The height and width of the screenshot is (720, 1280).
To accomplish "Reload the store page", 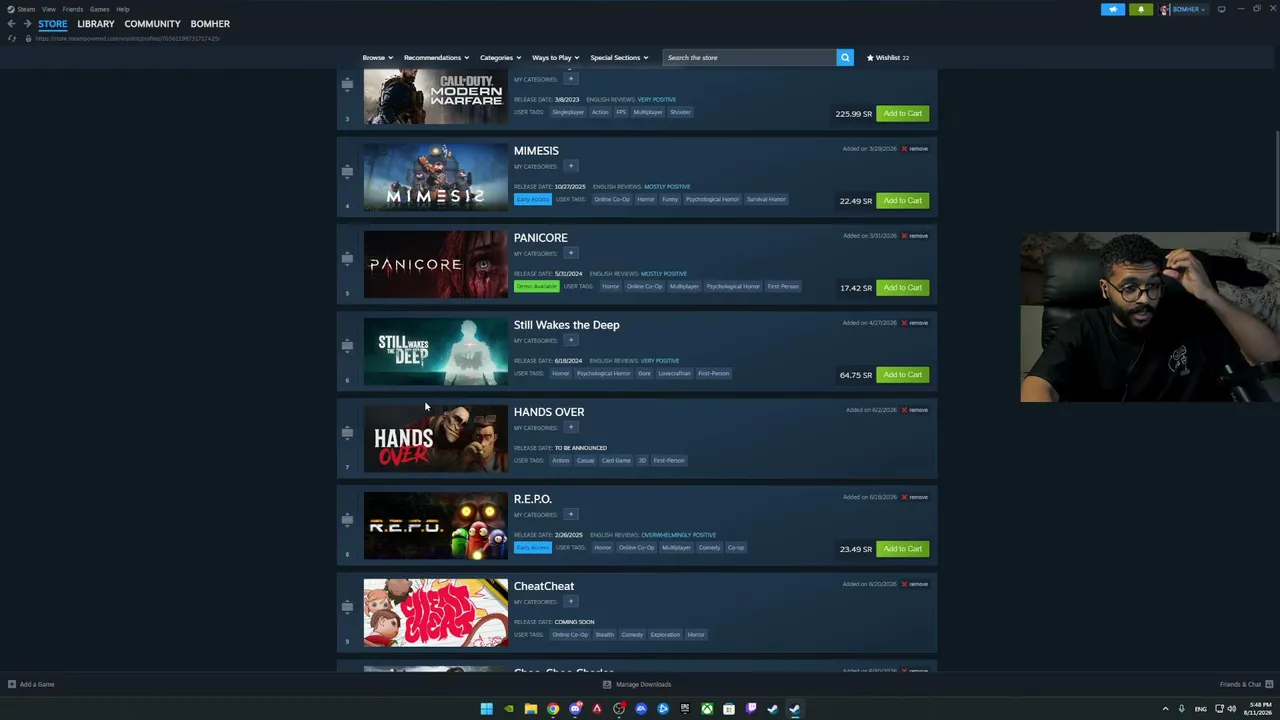I will tap(11, 38).
